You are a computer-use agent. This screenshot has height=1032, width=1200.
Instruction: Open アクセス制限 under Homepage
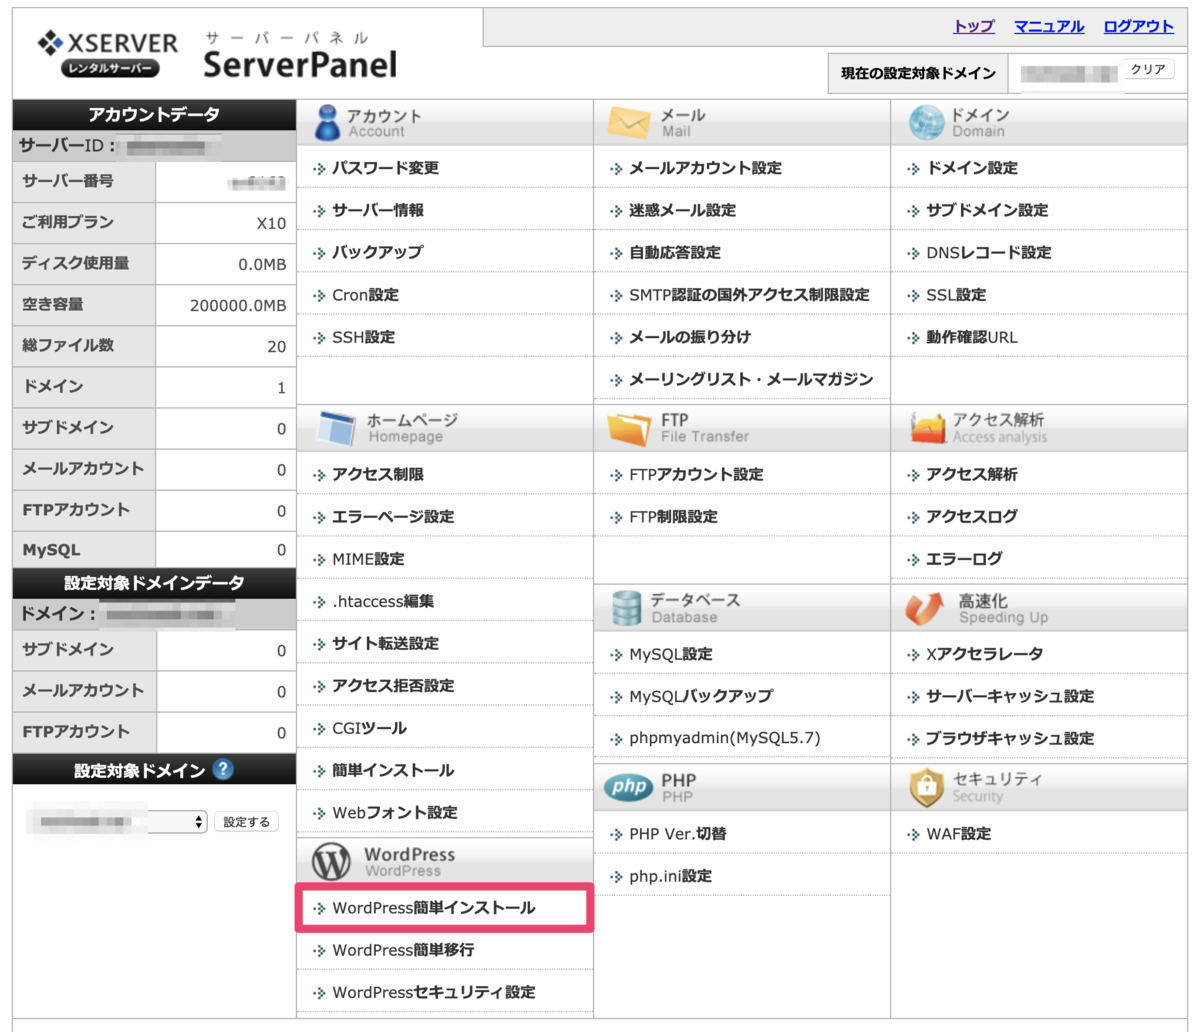[378, 474]
